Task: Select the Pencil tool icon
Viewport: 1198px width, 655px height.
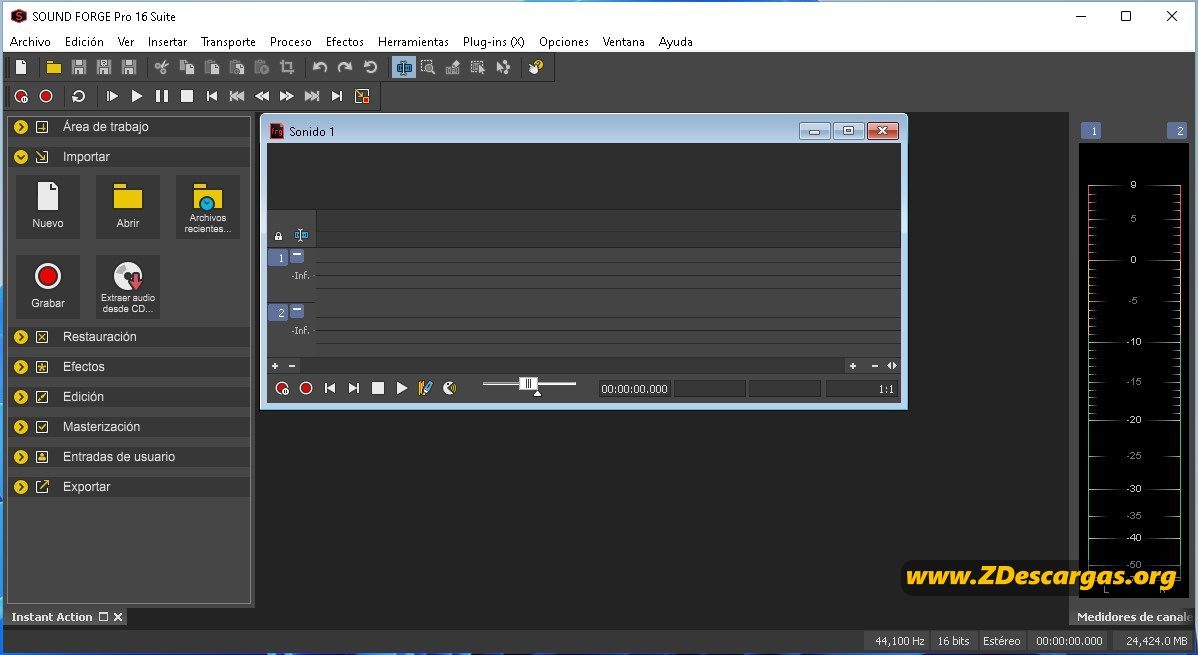Action: coord(453,67)
